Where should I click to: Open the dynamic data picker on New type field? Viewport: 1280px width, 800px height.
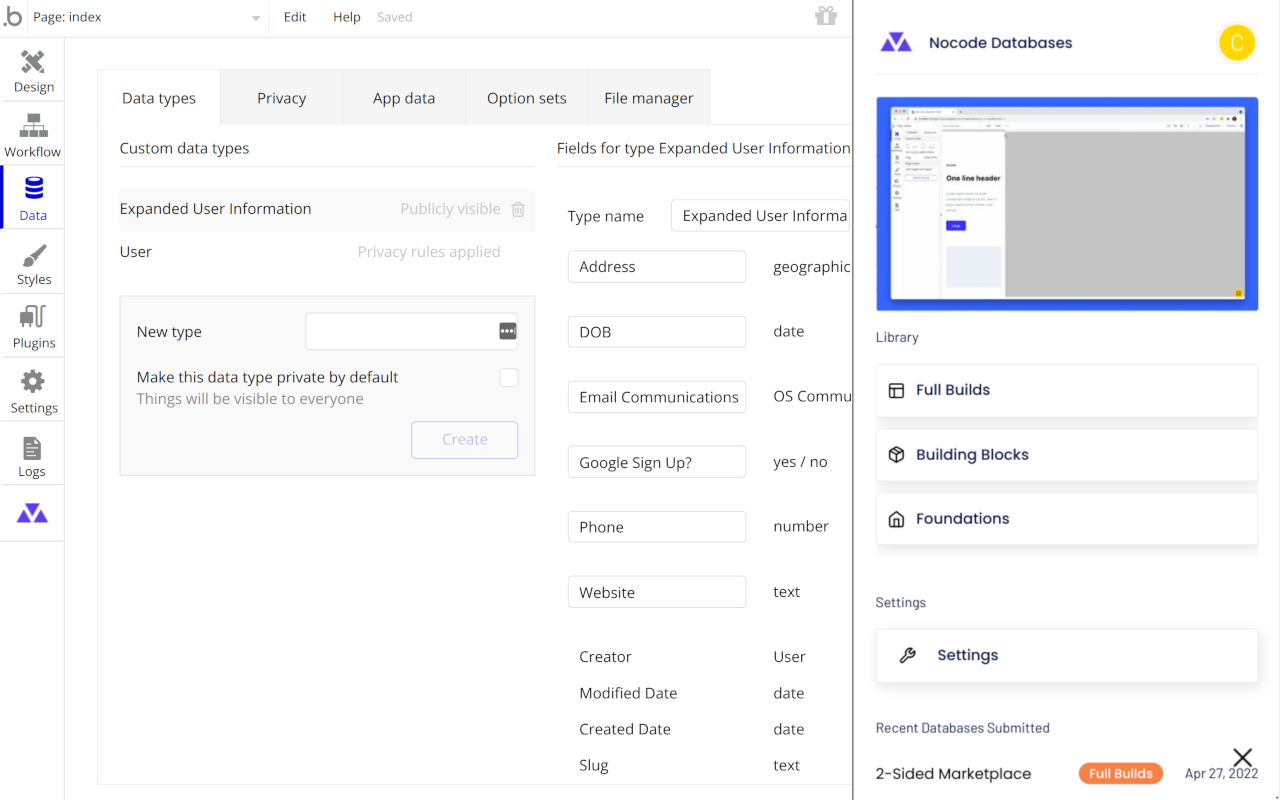[x=508, y=331]
